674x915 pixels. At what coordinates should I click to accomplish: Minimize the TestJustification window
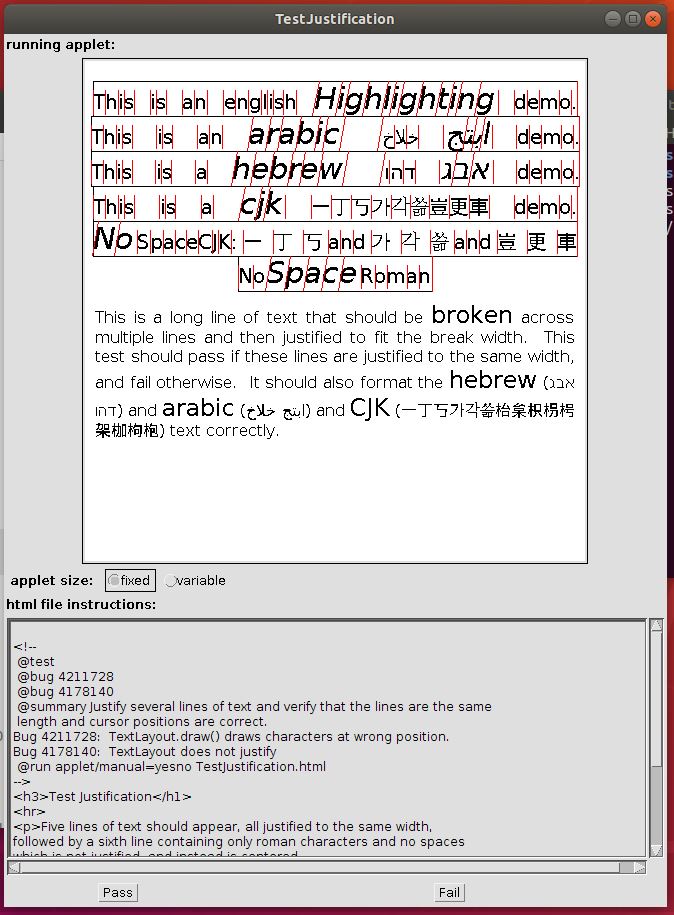coord(611,18)
